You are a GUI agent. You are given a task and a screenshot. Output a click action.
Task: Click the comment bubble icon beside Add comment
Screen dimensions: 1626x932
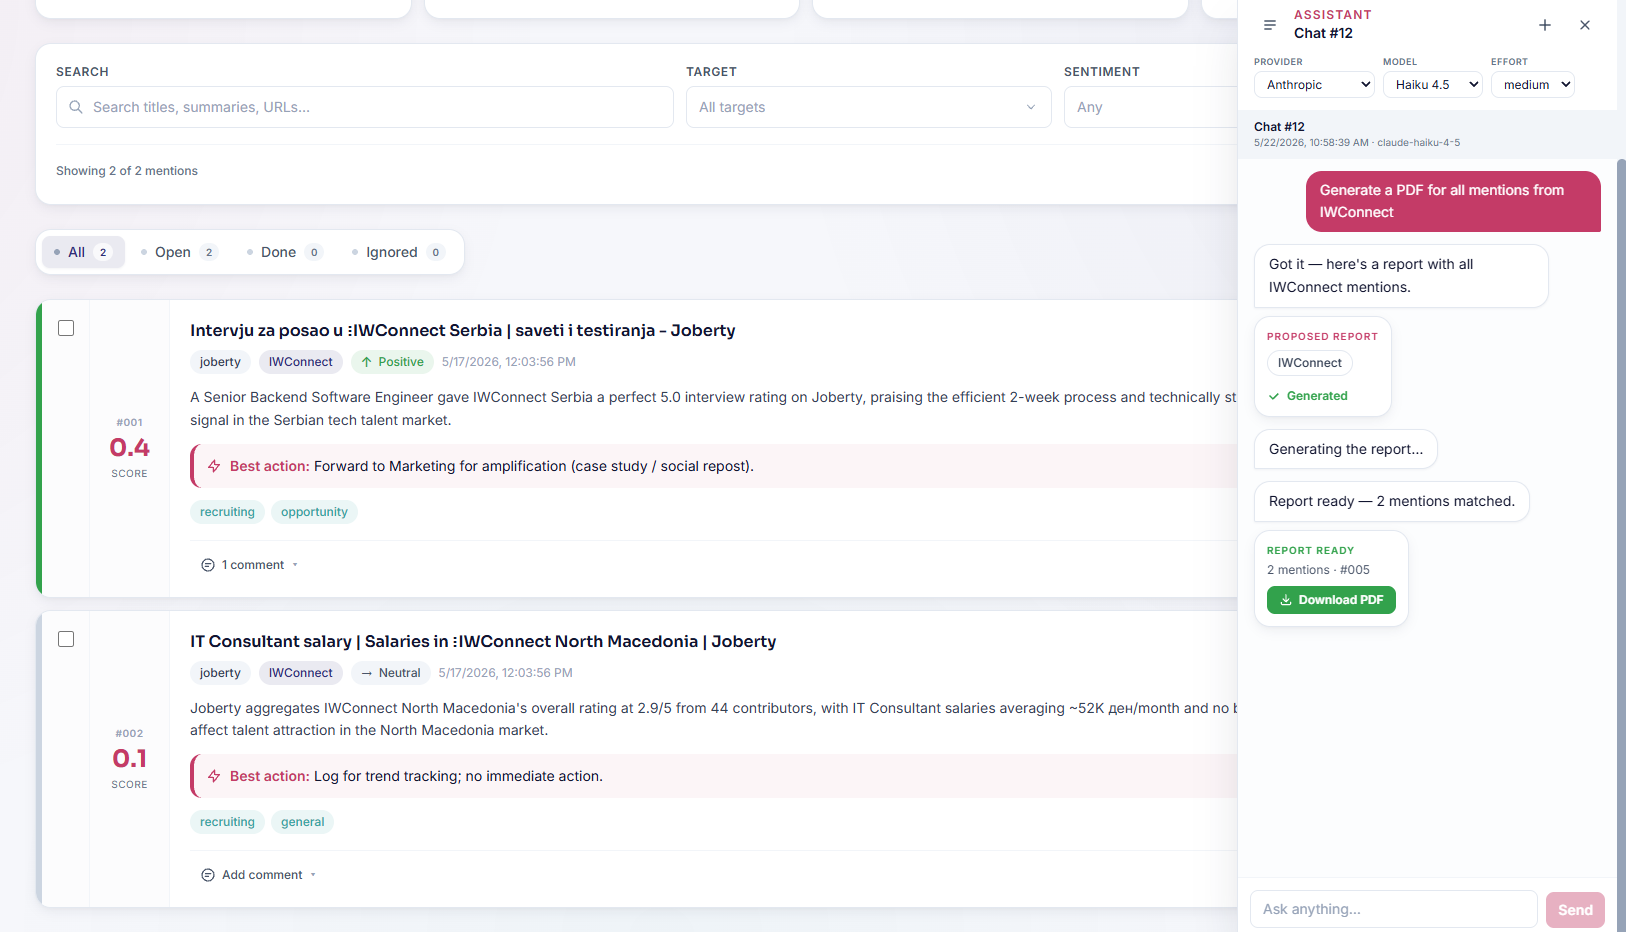[208, 875]
